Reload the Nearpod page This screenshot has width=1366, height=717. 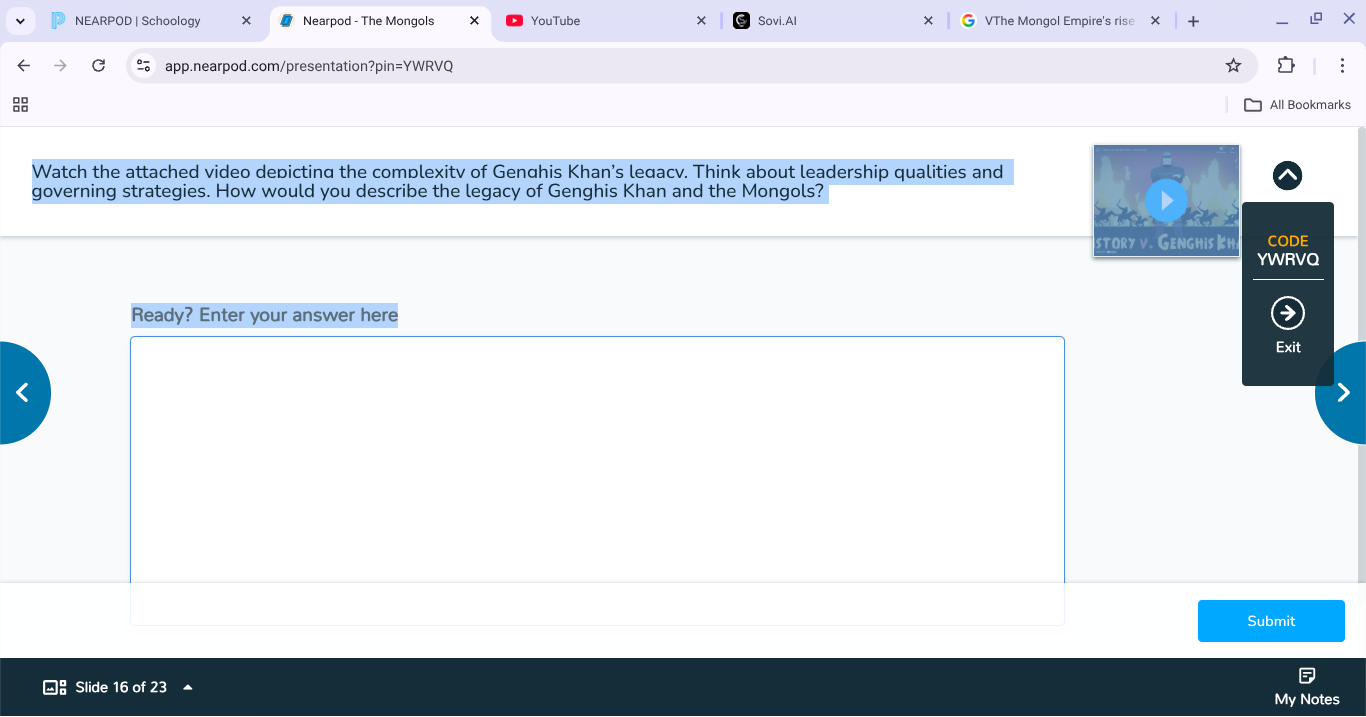coord(98,66)
